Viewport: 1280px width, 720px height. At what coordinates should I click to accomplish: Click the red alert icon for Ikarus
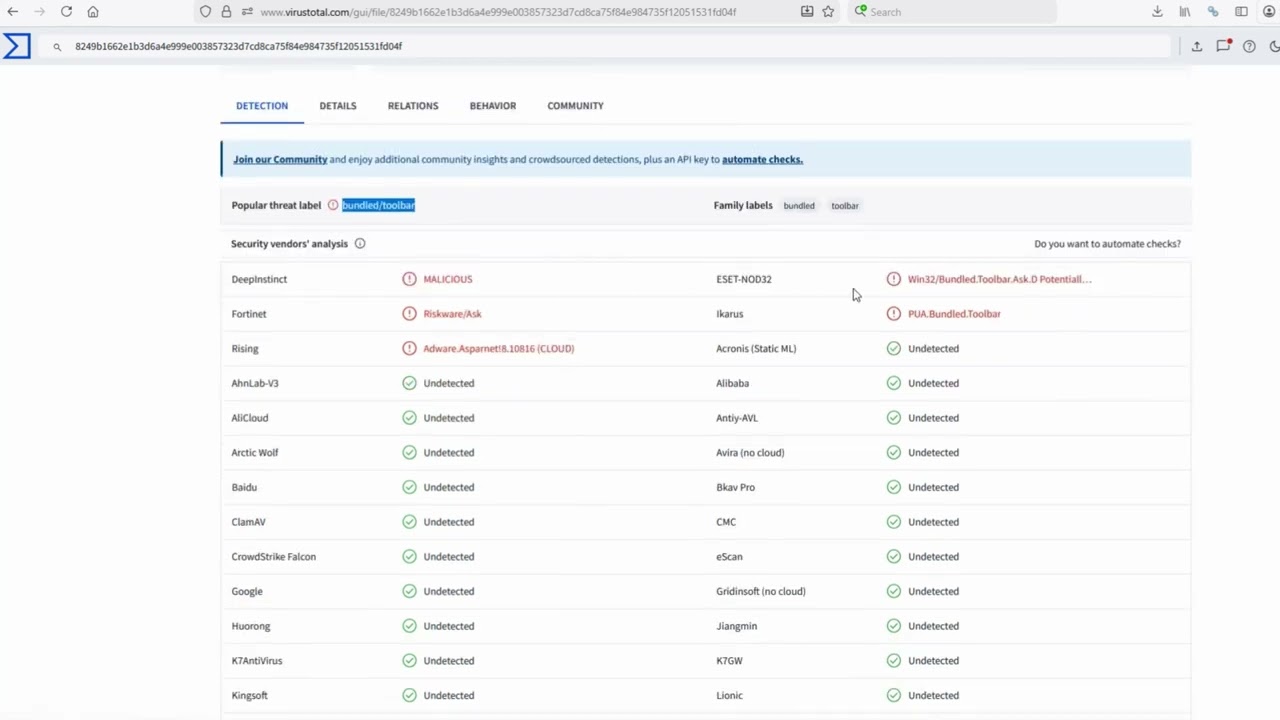[x=893, y=314]
